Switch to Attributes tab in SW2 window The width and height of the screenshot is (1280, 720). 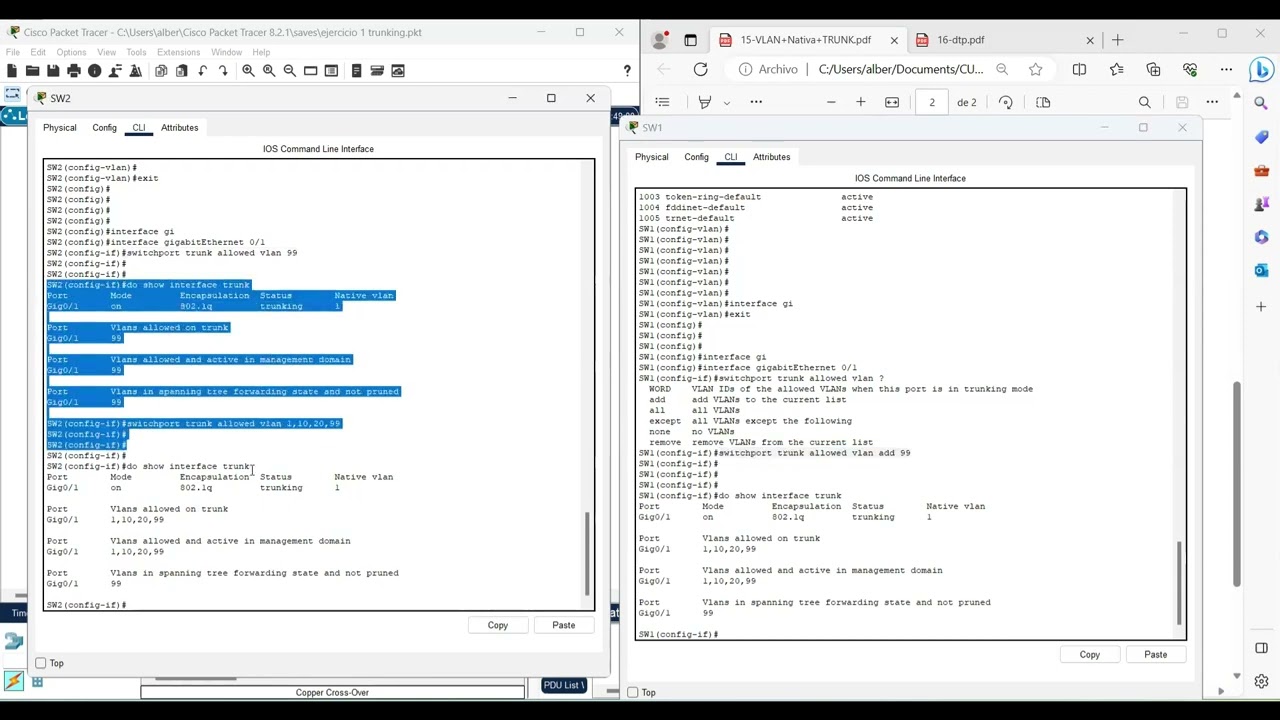click(x=180, y=128)
